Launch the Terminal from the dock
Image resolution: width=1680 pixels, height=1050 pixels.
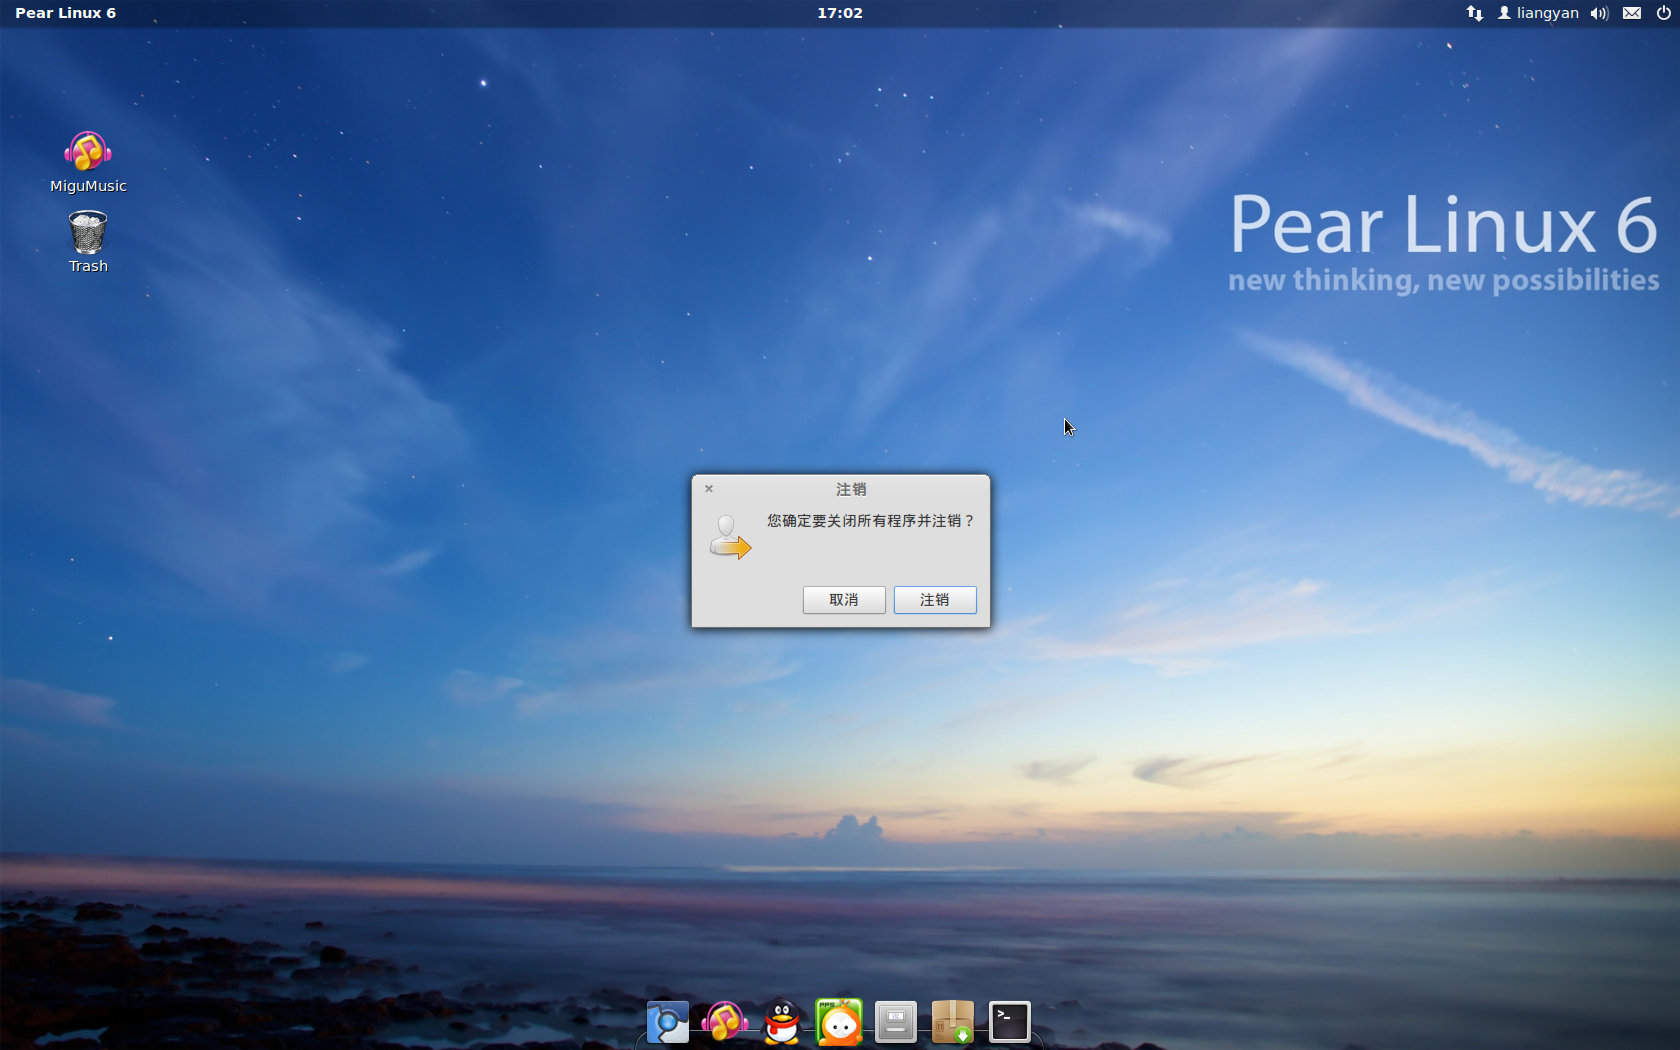point(1010,1022)
